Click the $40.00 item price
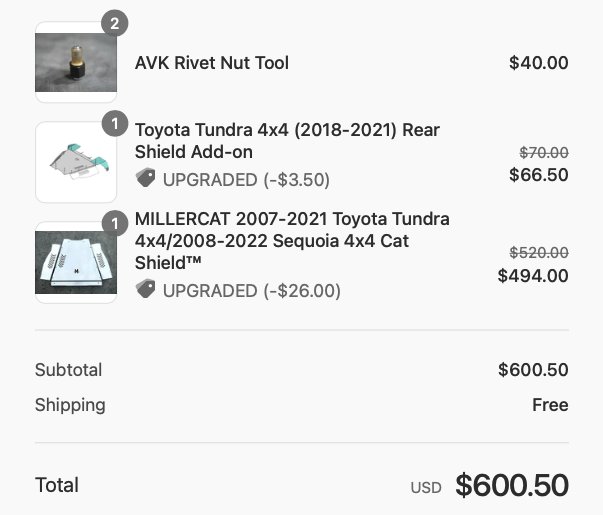The image size is (603, 515). point(539,63)
